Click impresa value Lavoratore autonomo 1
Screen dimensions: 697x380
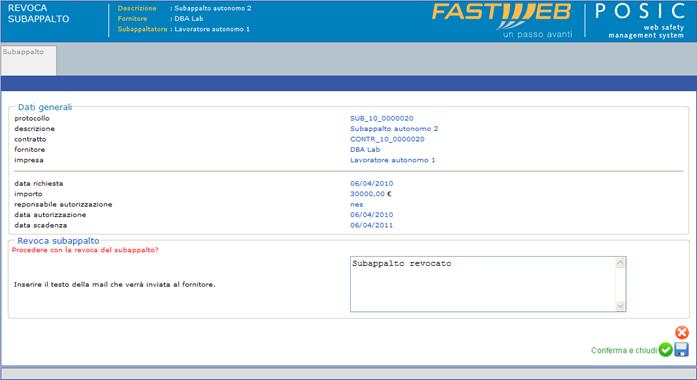point(393,160)
